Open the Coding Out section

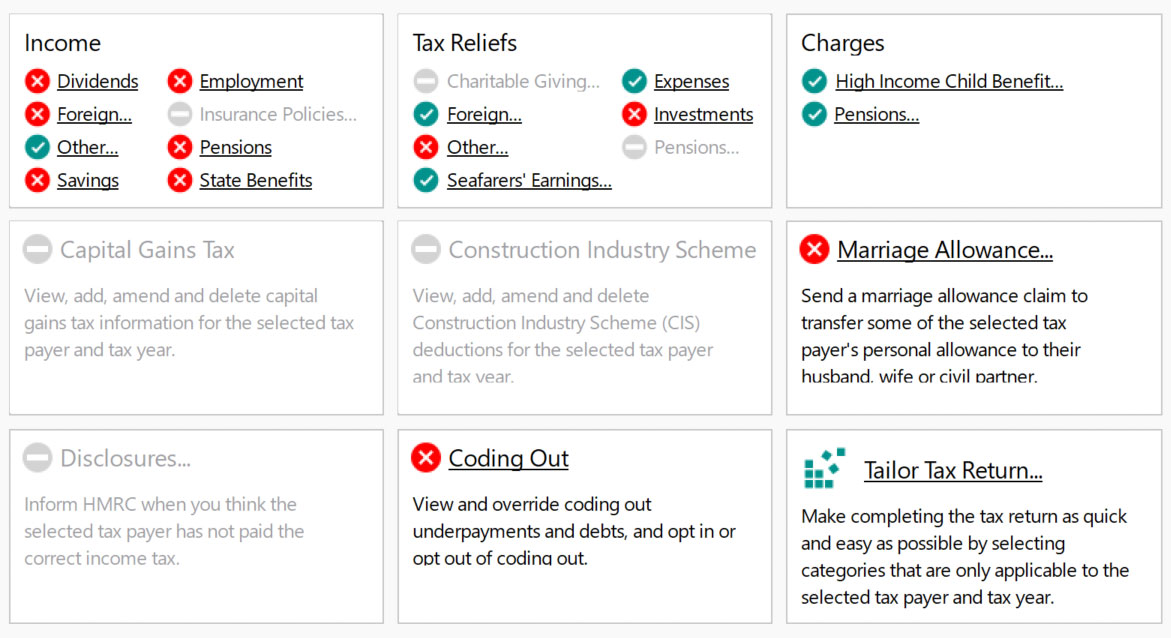click(508, 458)
